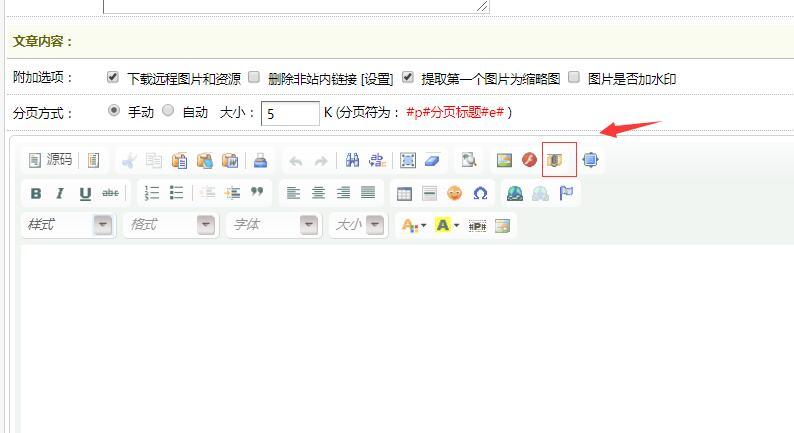Align text right
794x433 pixels.
click(x=343, y=193)
